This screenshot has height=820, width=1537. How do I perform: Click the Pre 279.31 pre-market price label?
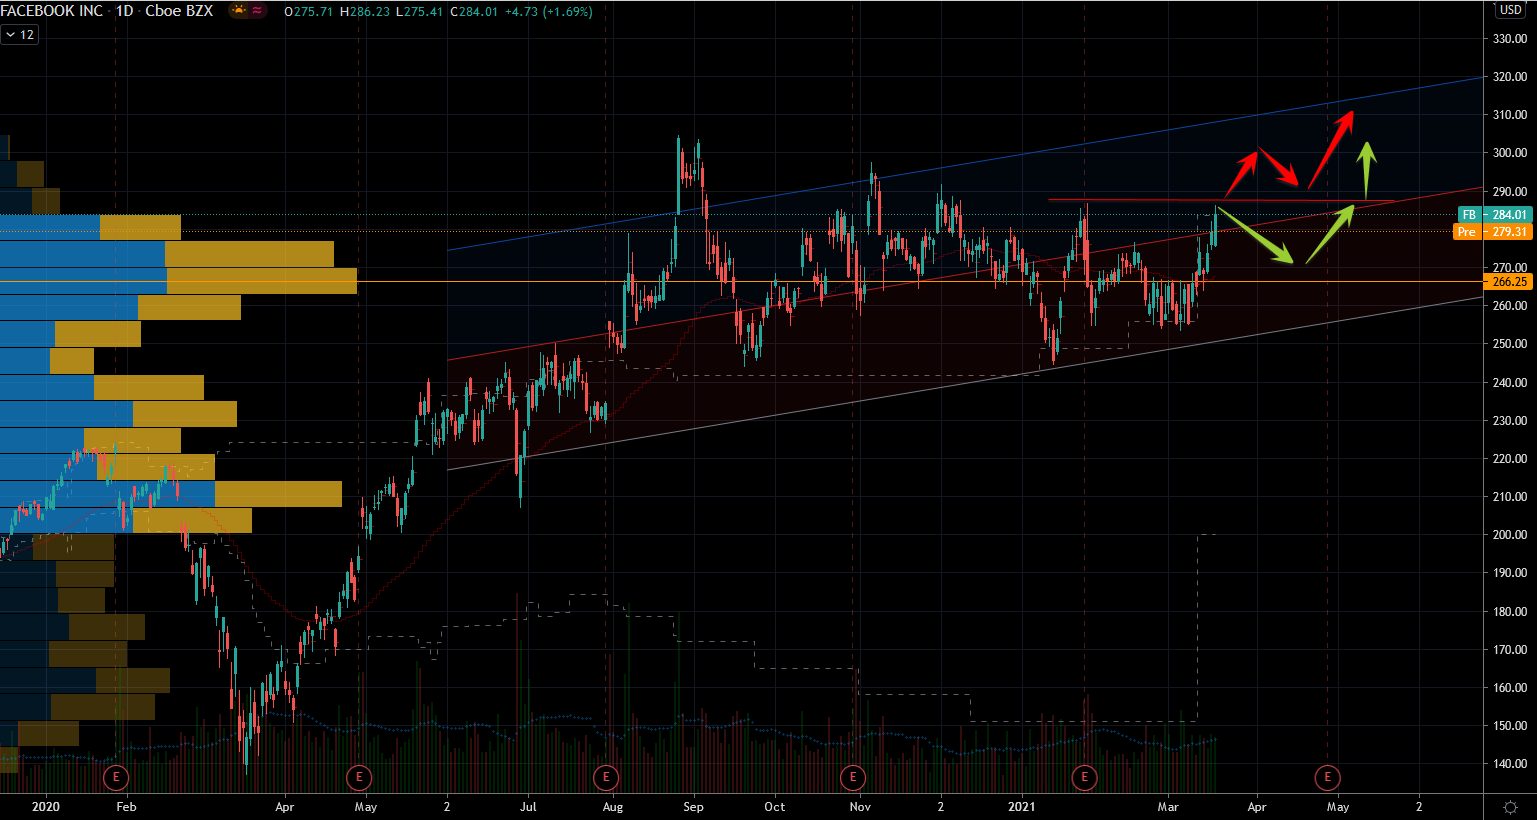[x=1494, y=232]
